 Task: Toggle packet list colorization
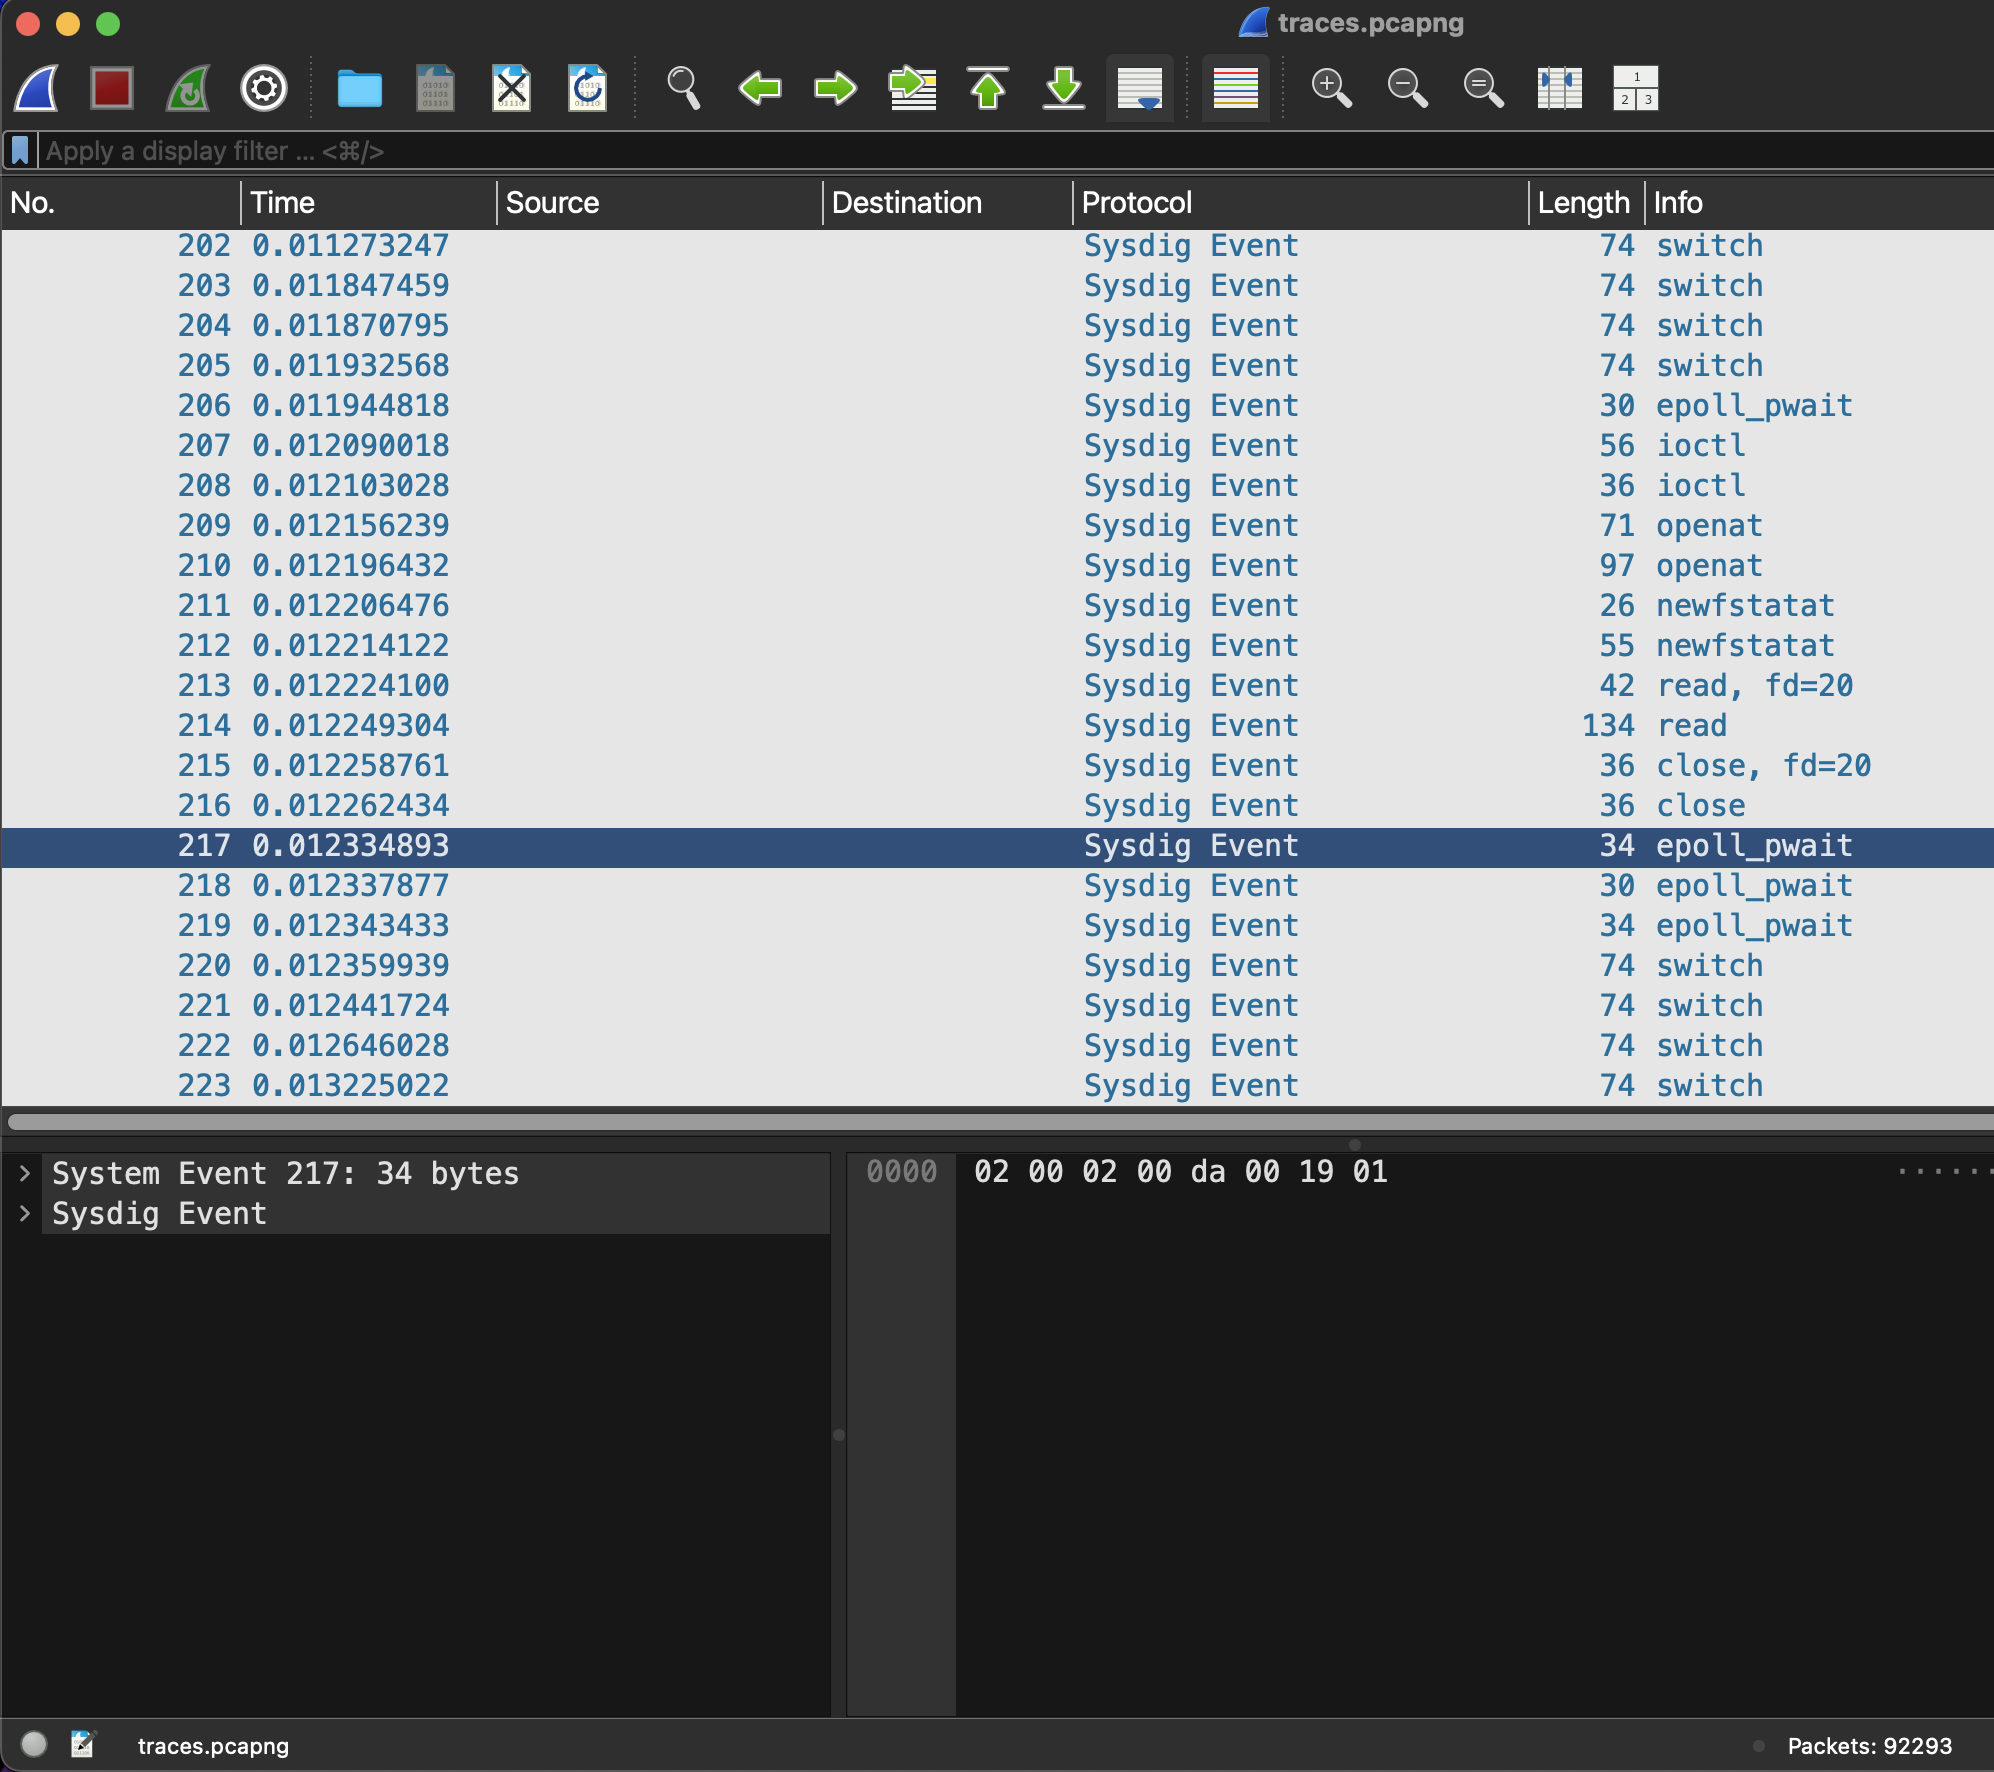coord(1235,88)
